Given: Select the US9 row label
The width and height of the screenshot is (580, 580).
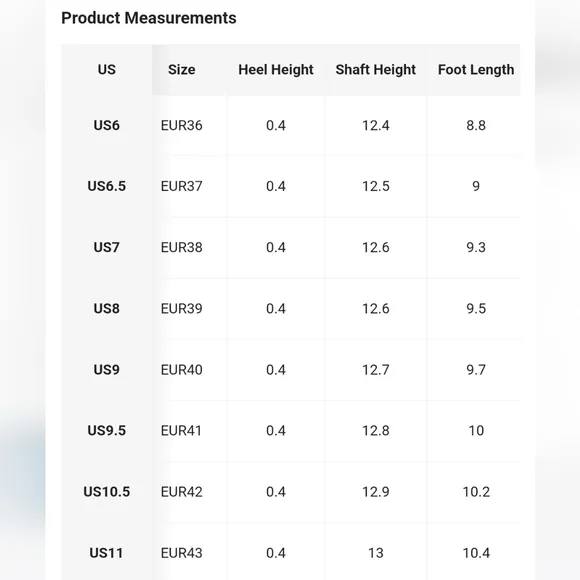Looking at the screenshot, I should click(107, 370).
